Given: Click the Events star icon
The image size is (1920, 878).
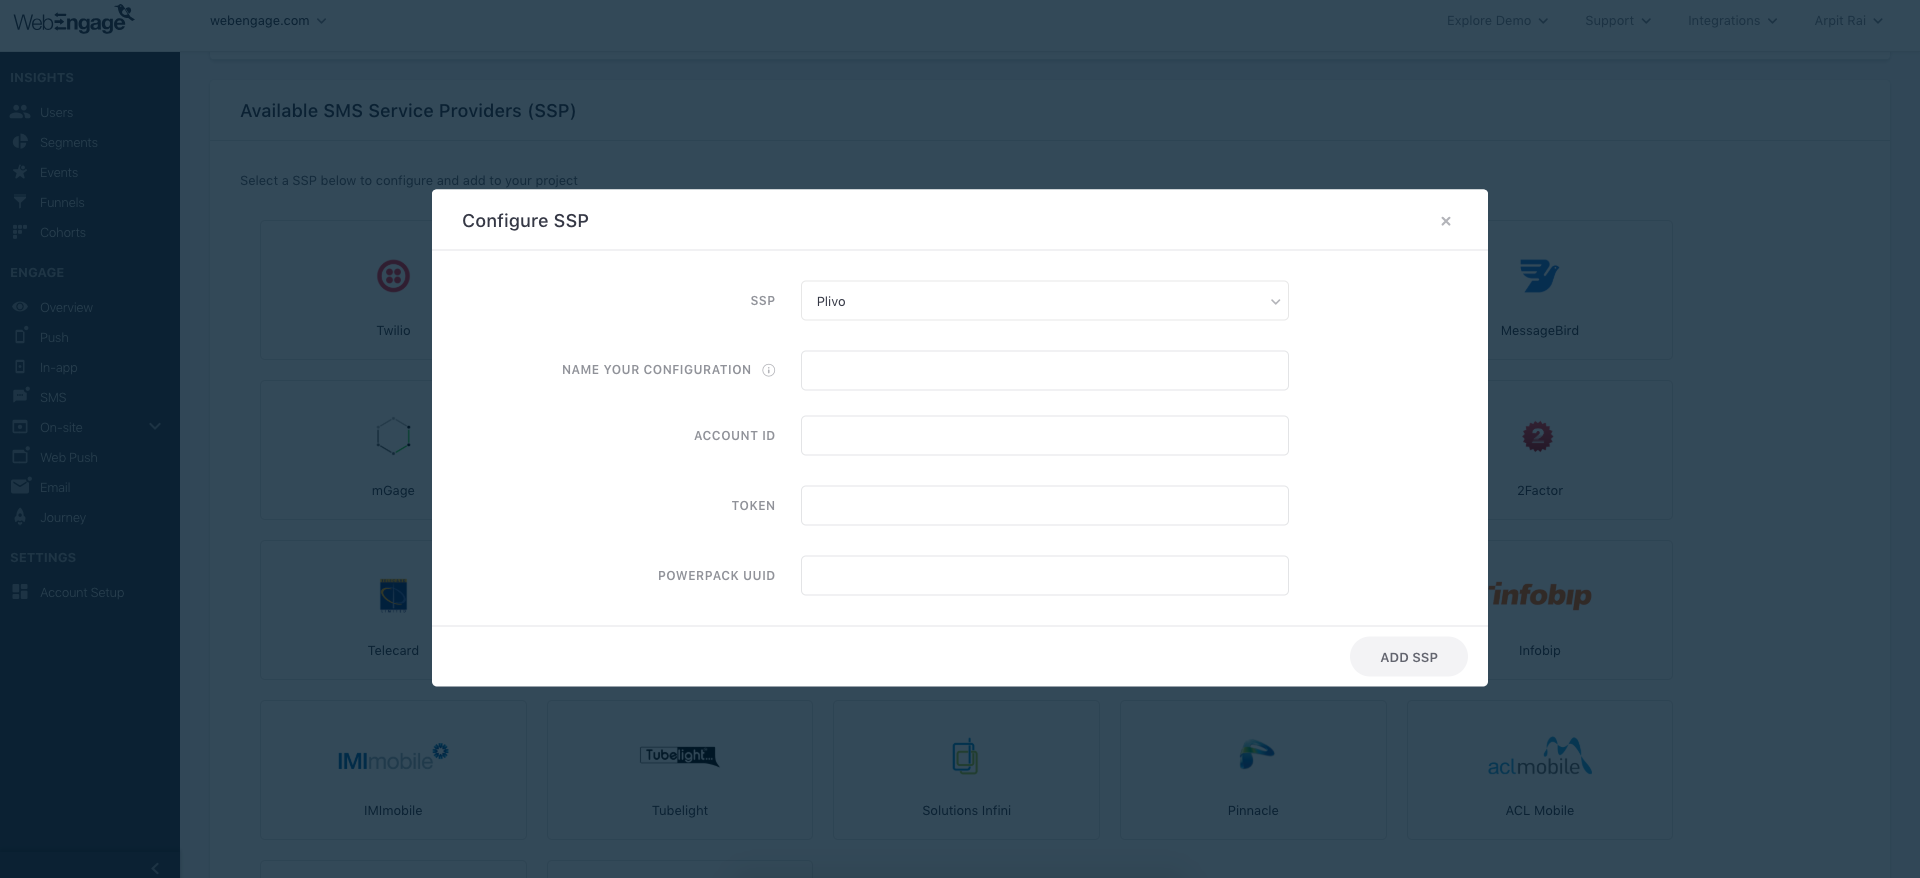Looking at the screenshot, I should click(20, 172).
